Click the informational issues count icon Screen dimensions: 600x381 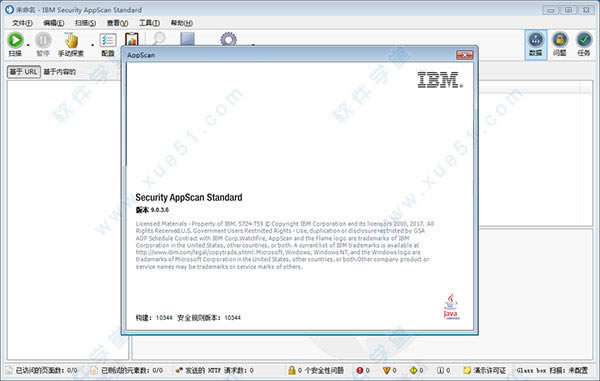tap(440, 370)
